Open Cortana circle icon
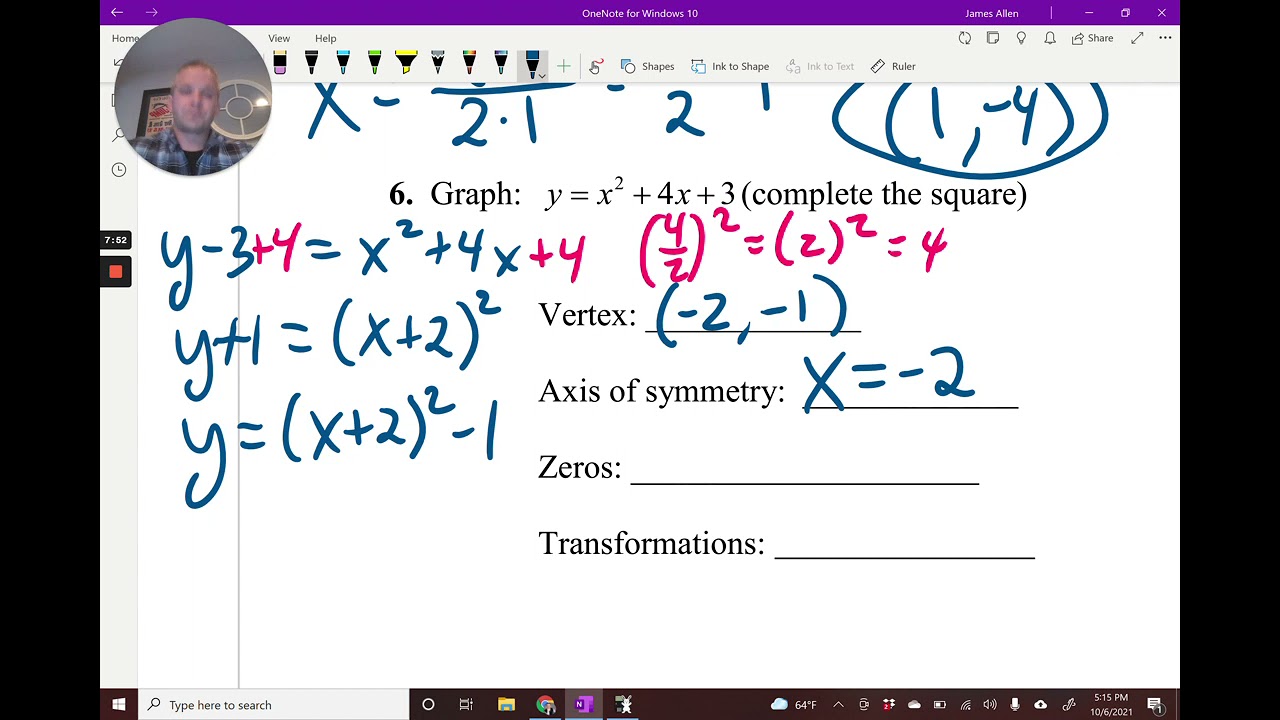The width and height of the screenshot is (1280, 720). pos(428,705)
